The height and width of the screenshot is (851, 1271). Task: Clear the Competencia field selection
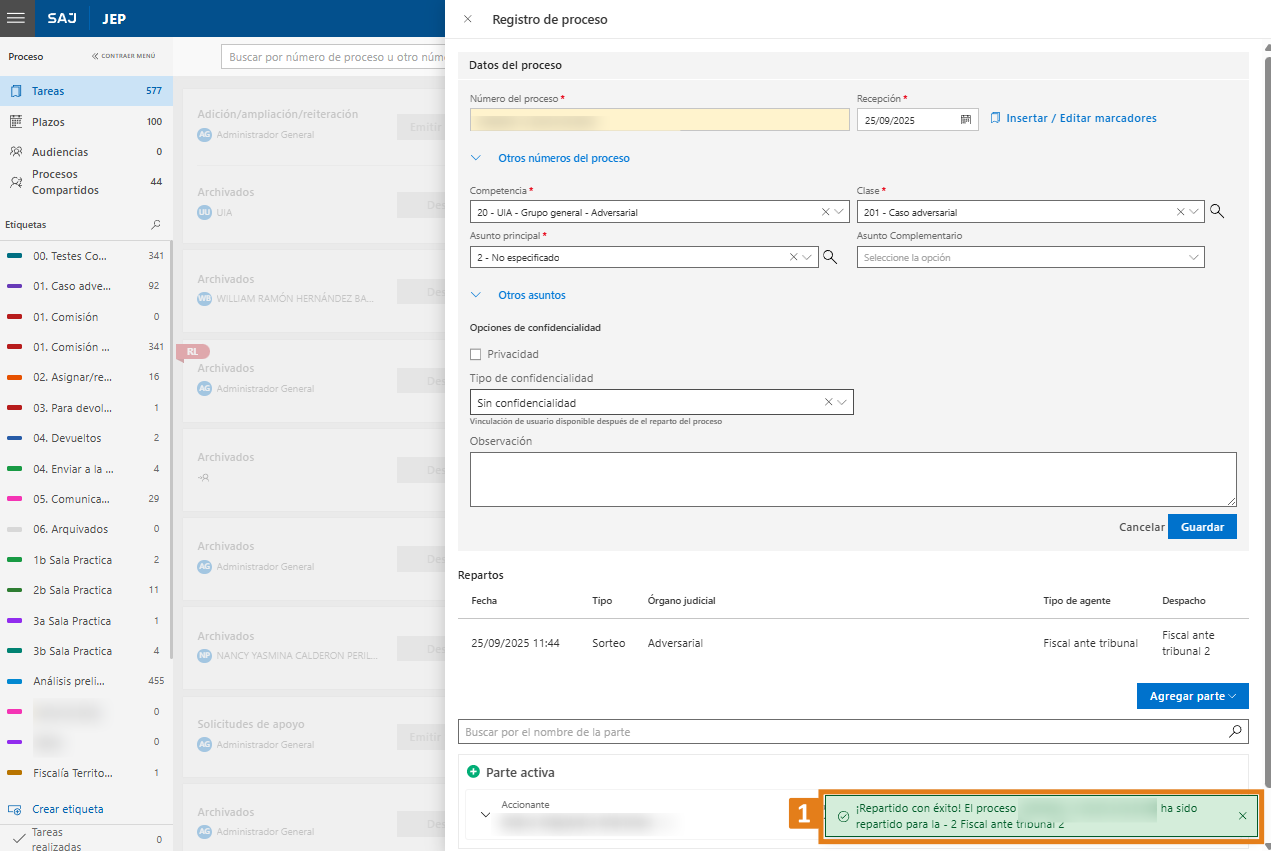click(825, 212)
